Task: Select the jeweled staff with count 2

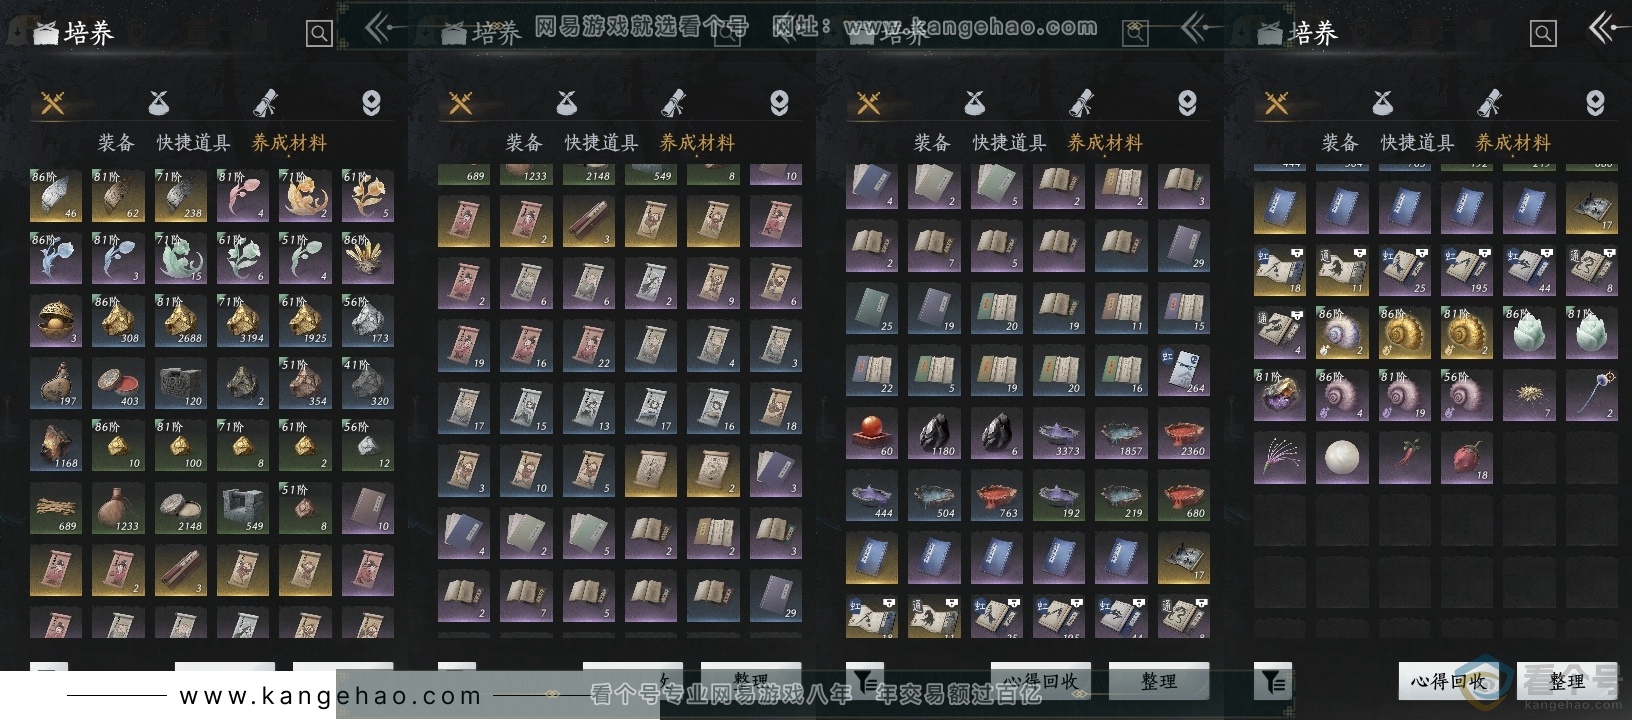Action: 1591,395
